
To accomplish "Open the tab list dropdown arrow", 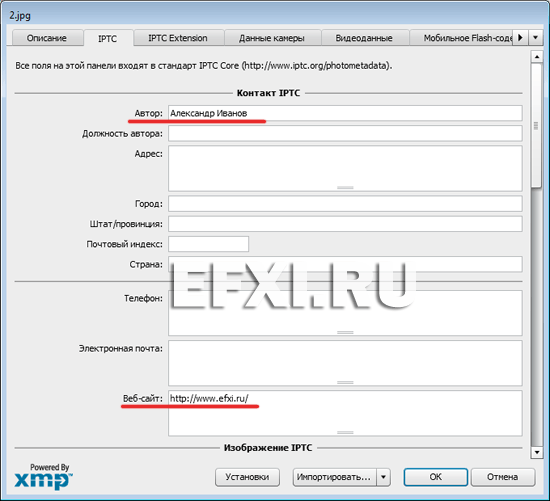I will 536,38.
